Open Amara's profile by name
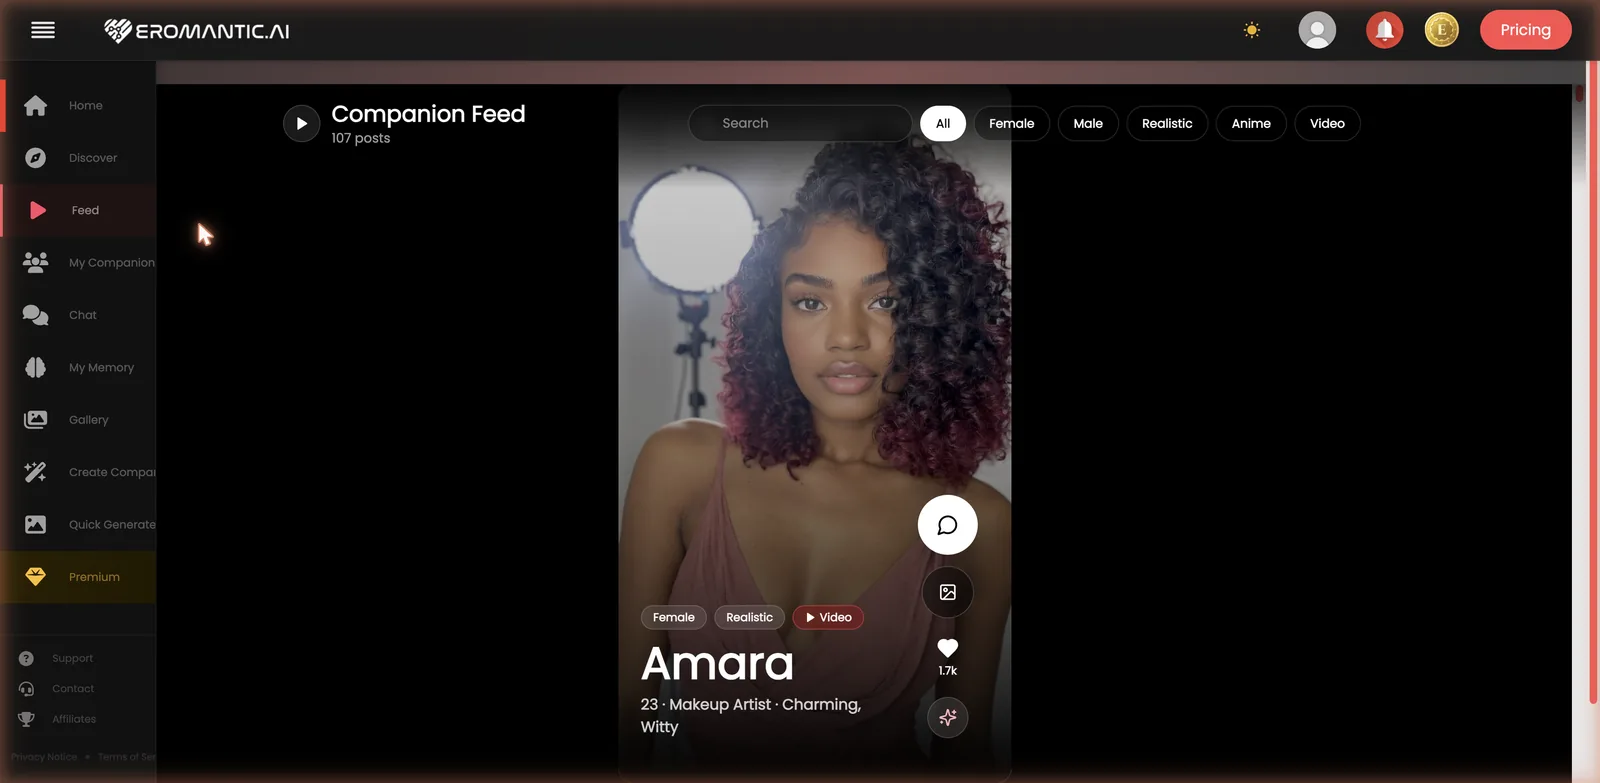The height and width of the screenshot is (783, 1600). [x=717, y=664]
